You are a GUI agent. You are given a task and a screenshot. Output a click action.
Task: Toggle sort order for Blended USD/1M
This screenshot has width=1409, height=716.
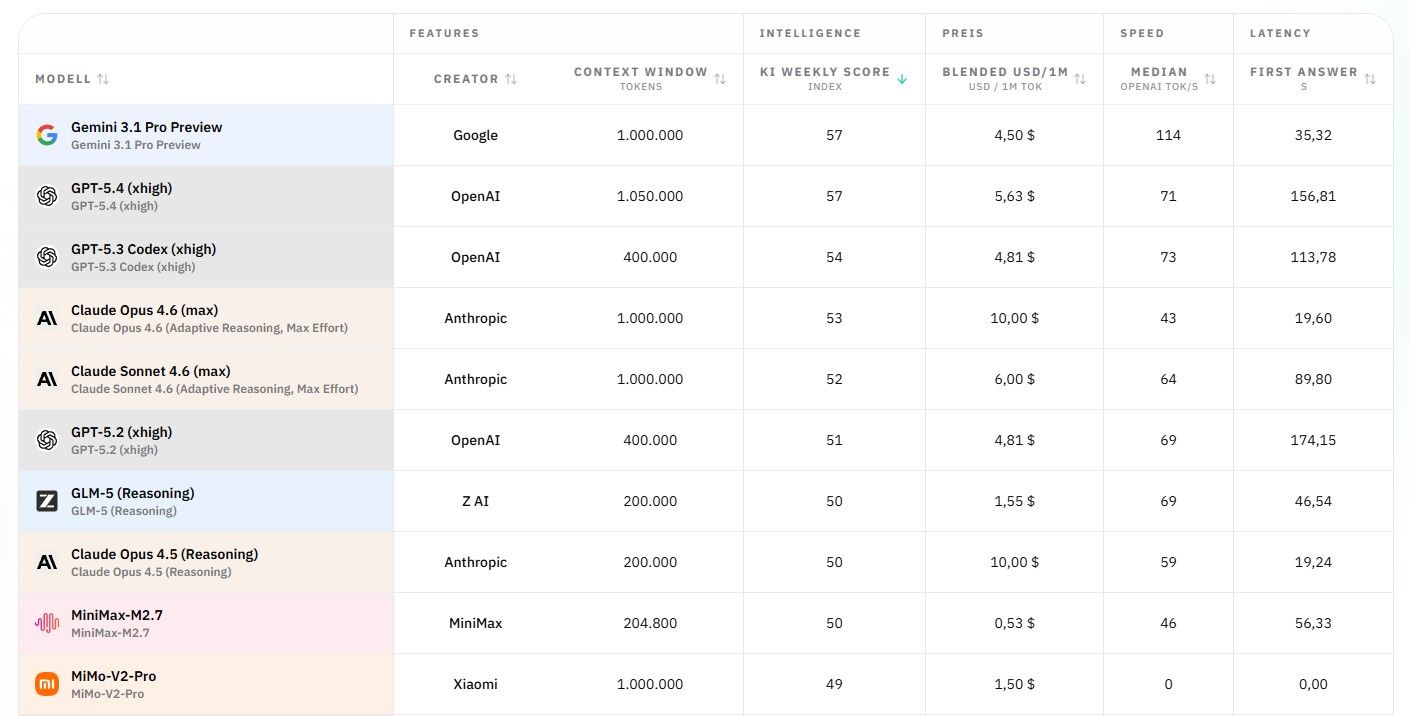click(1080, 79)
